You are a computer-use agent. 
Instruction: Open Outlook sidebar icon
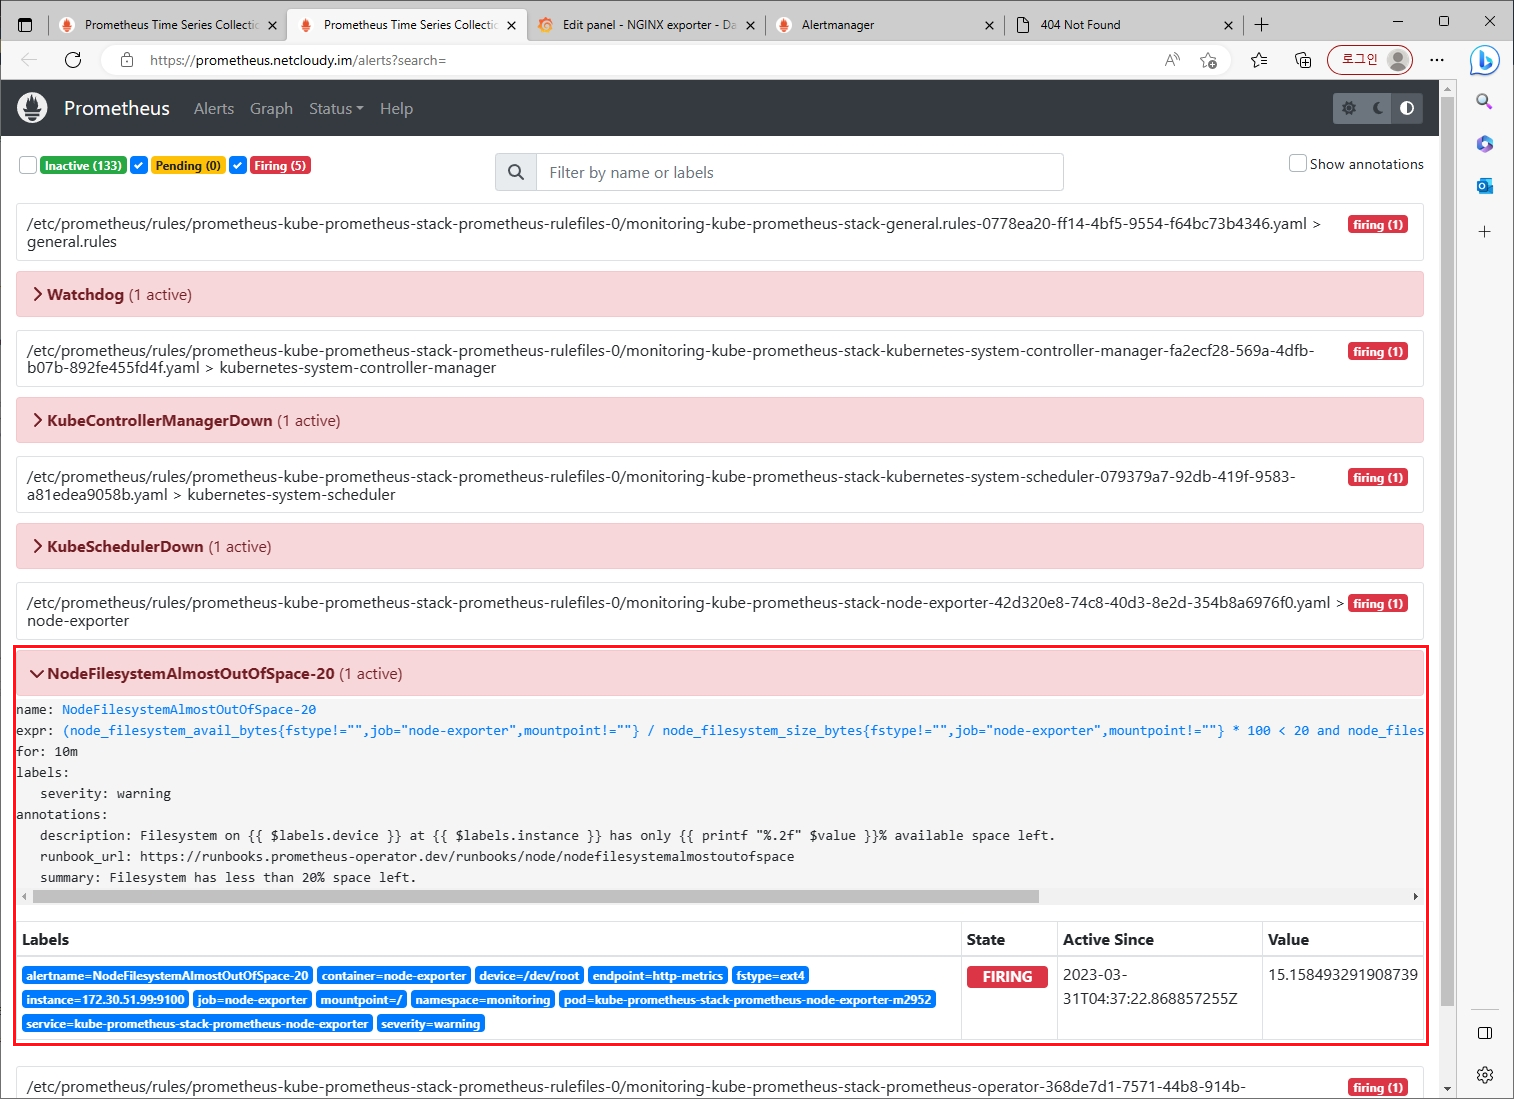point(1485,186)
